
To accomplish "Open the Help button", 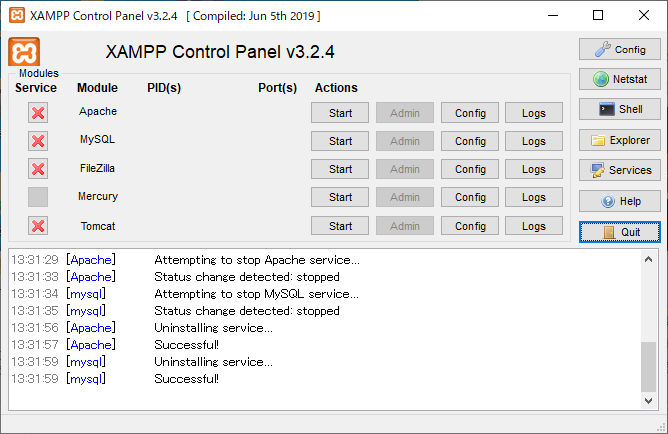I will (x=619, y=201).
